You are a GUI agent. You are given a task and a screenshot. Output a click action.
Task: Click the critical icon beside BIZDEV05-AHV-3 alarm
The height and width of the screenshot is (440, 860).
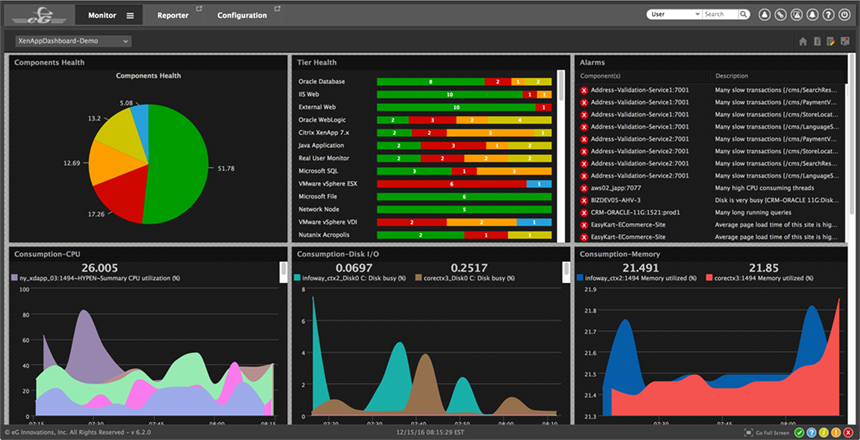tap(584, 200)
